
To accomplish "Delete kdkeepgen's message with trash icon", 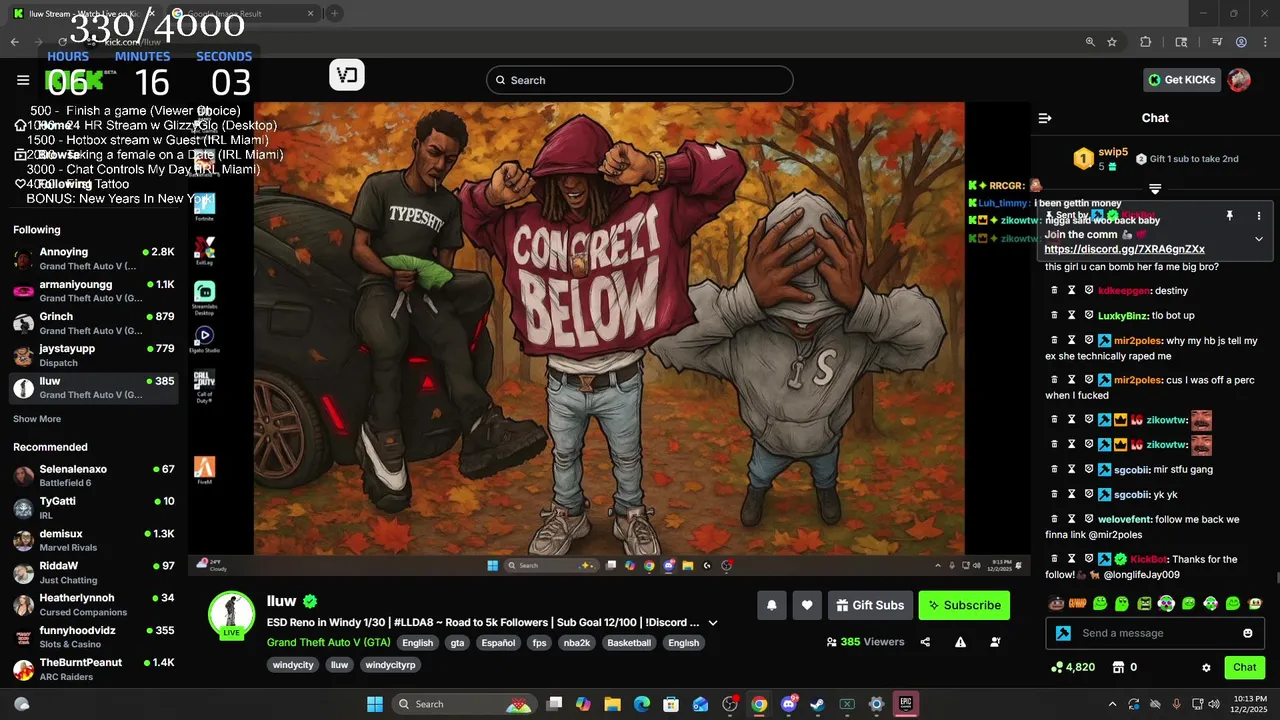I will point(1054,290).
